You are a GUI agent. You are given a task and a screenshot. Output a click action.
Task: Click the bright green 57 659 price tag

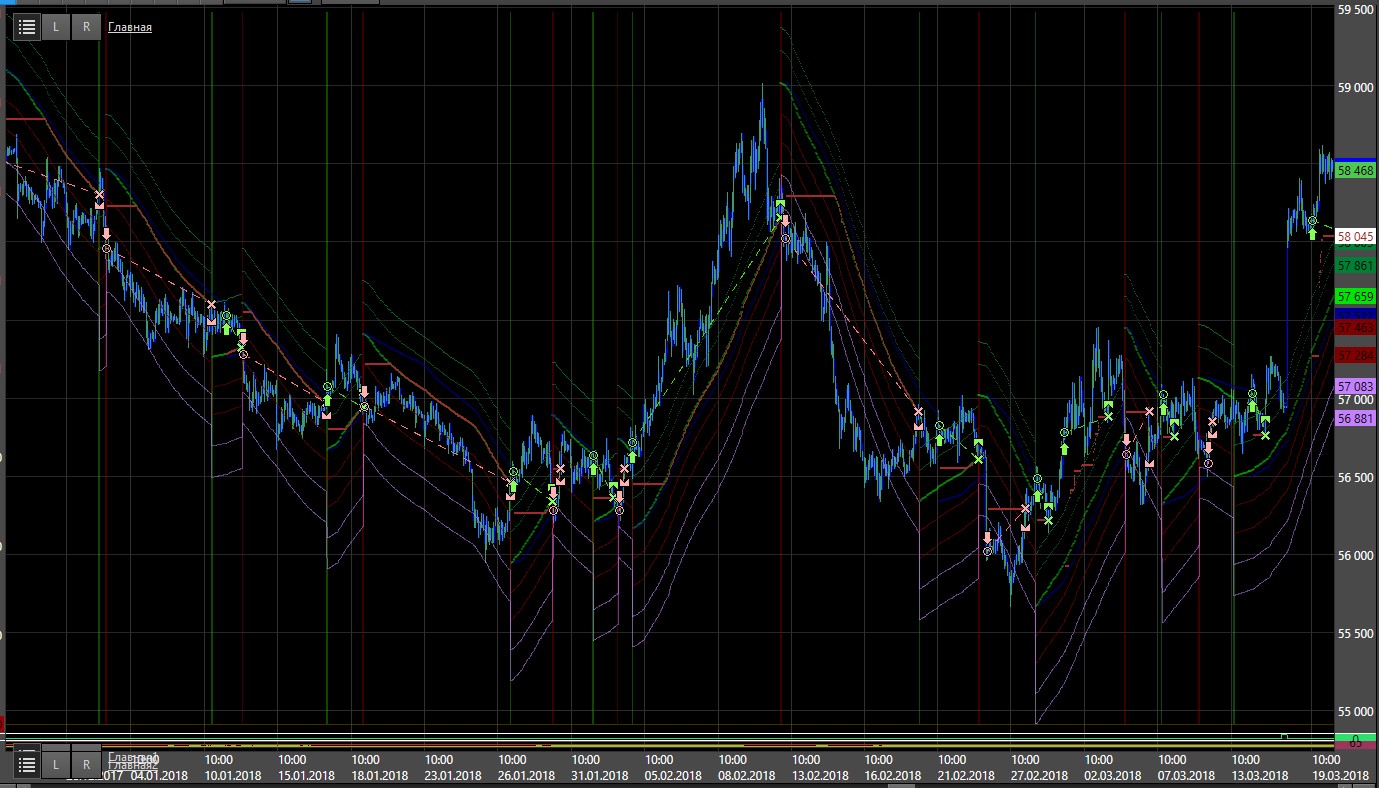pyautogui.click(x=1355, y=297)
